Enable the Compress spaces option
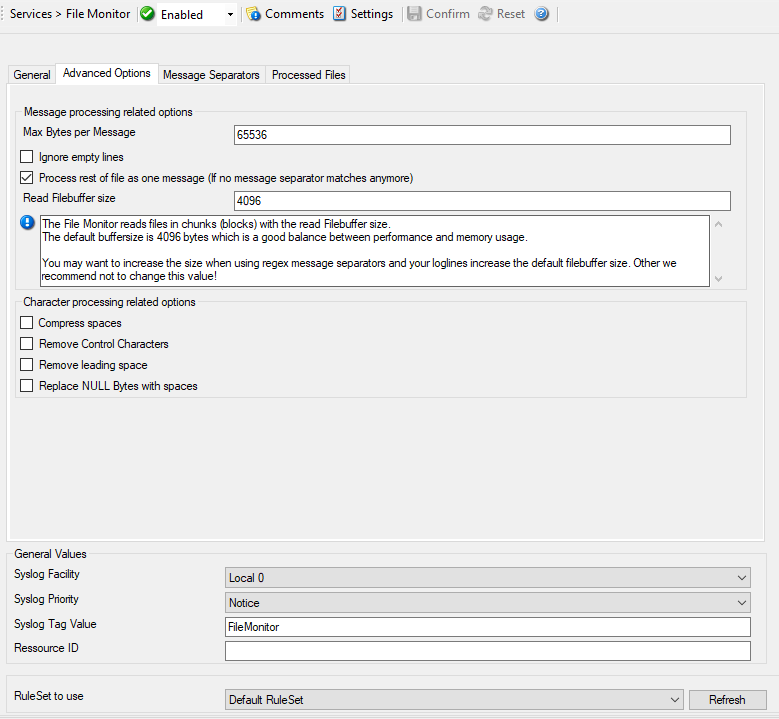The image size is (779, 719). pyautogui.click(x=27, y=323)
